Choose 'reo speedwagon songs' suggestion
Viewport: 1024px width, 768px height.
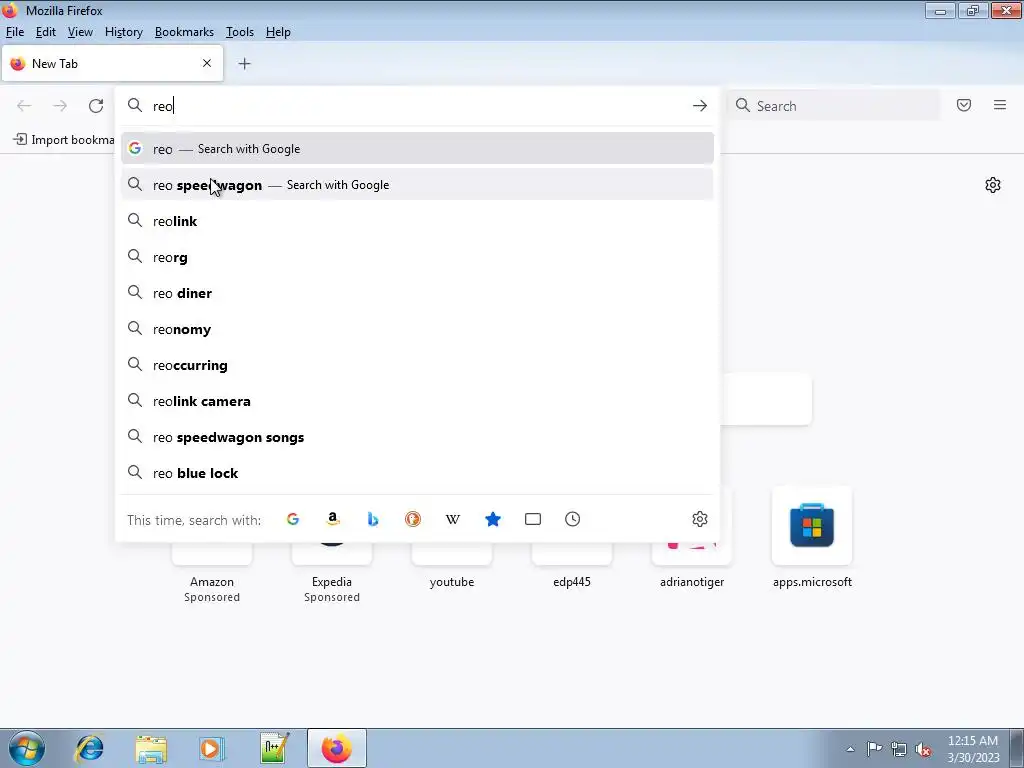click(417, 437)
